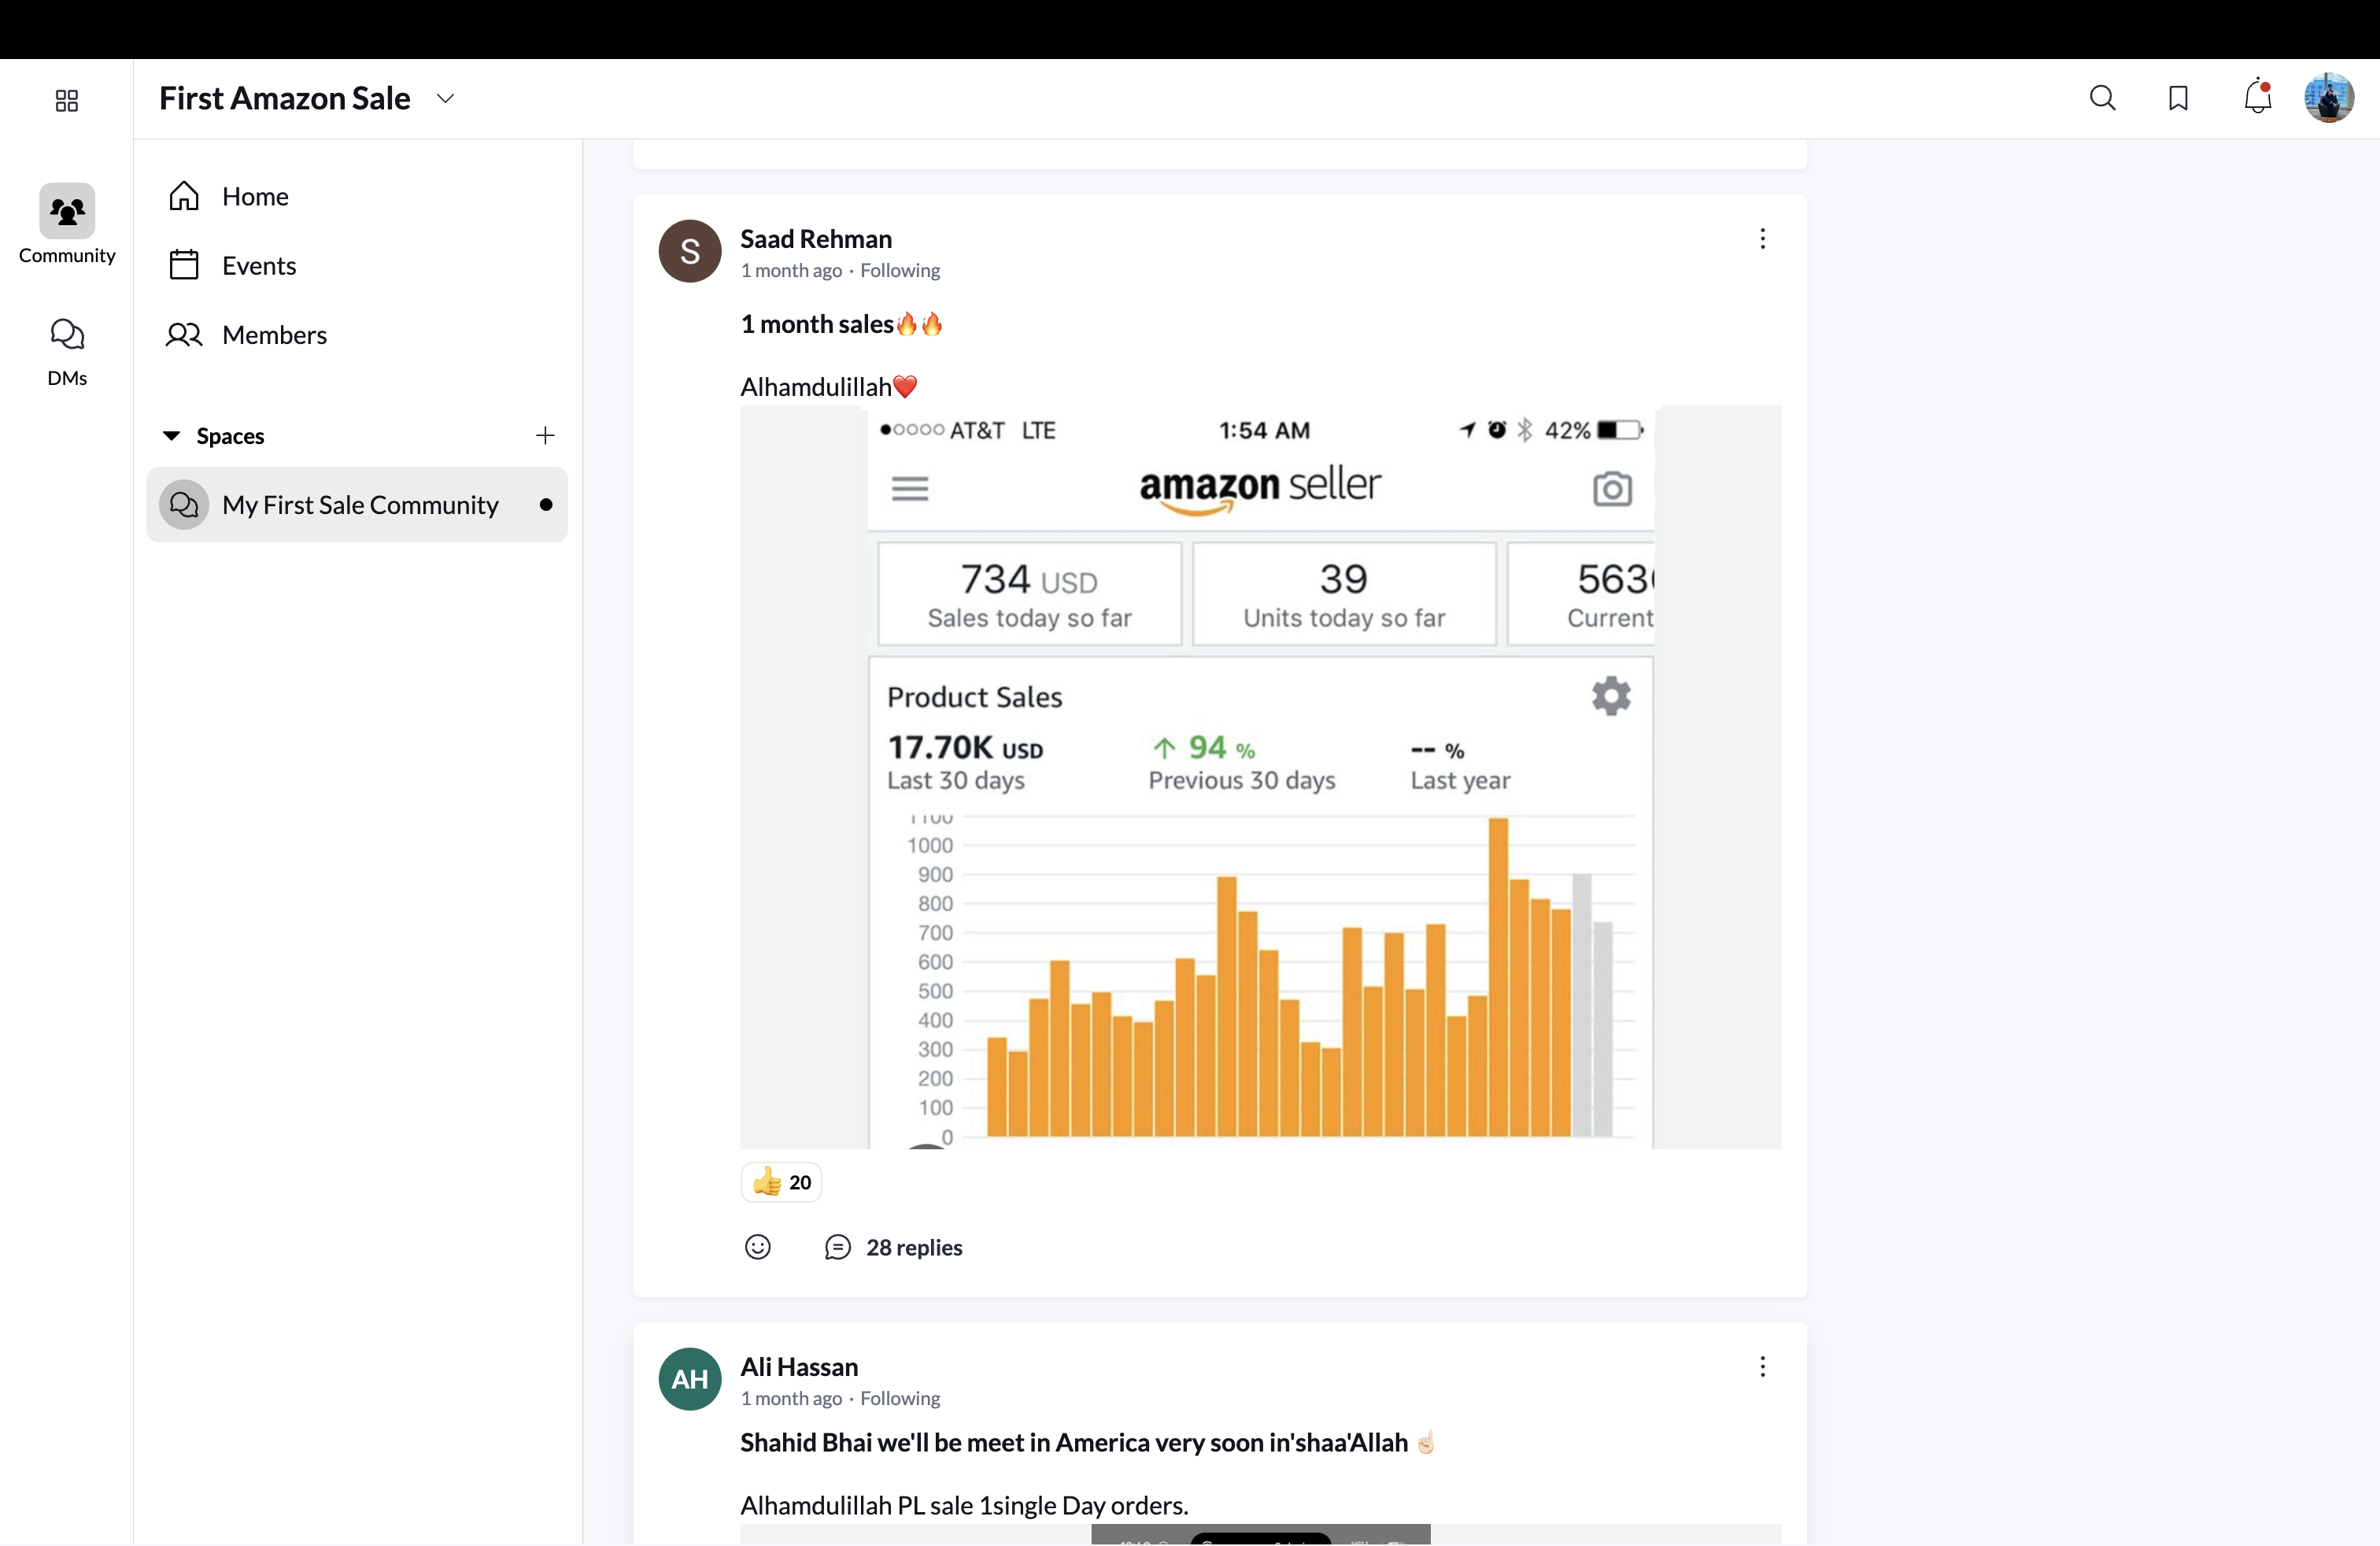2380x1546 pixels.
Task: Click the profile avatar at top right
Action: point(2328,98)
